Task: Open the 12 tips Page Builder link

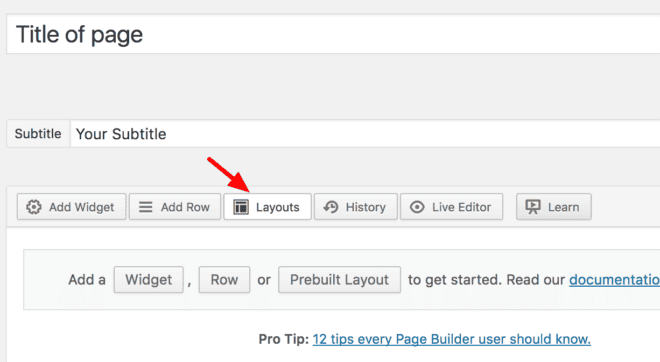Action: (x=452, y=339)
